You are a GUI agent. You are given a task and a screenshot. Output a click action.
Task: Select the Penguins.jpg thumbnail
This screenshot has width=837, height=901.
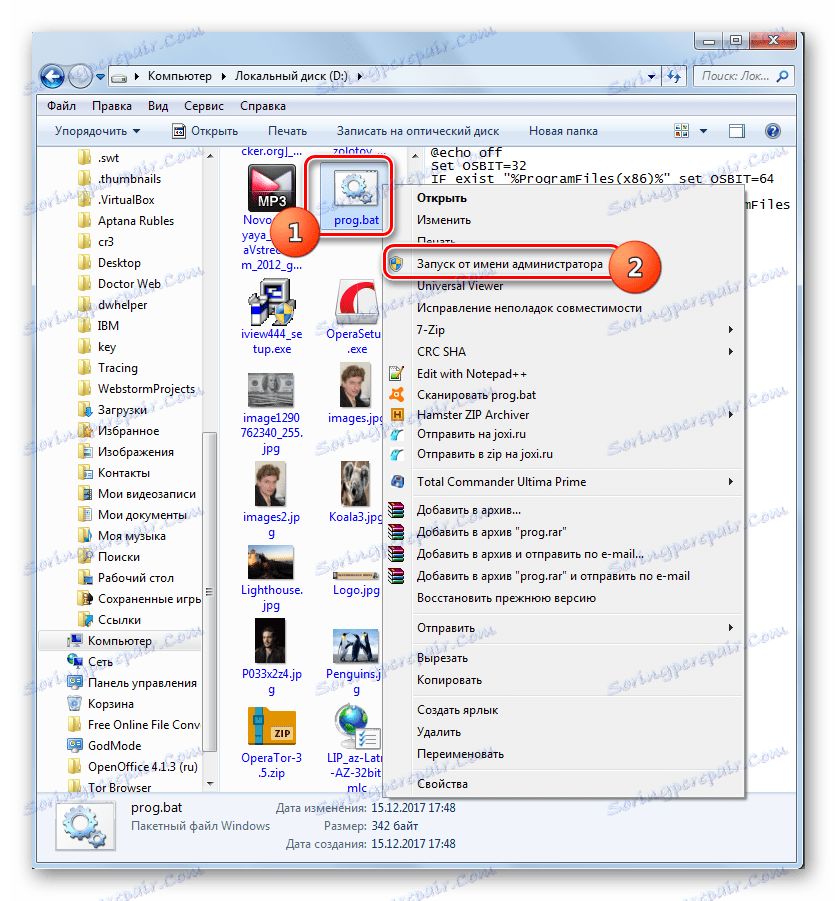(356, 646)
